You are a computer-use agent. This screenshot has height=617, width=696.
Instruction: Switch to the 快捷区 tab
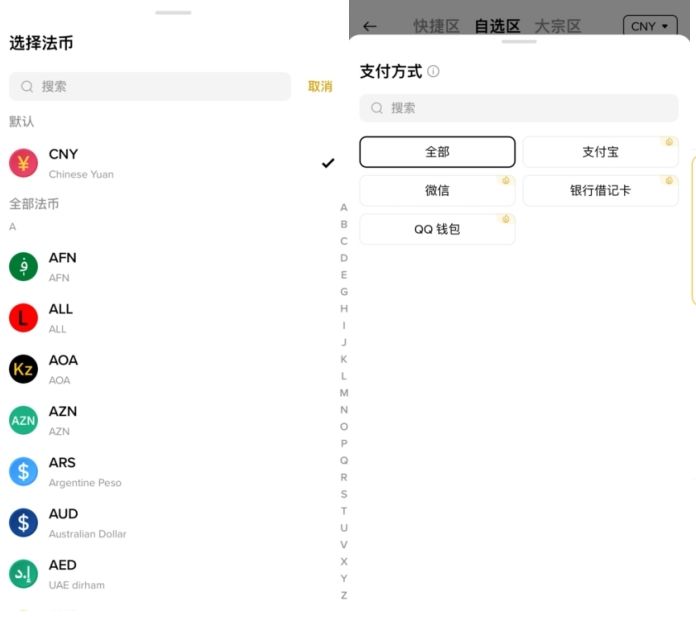[436, 26]
